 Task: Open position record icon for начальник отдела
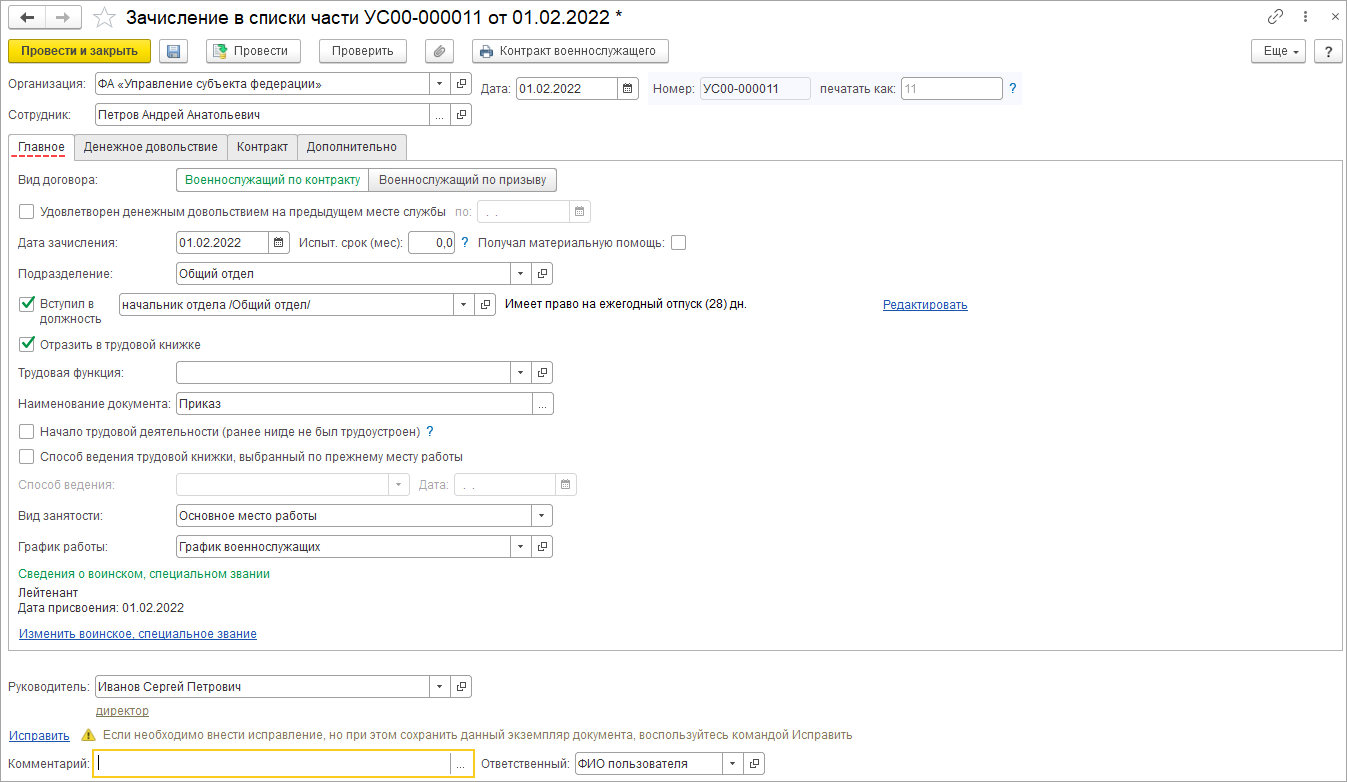click(x=485, y=304)
